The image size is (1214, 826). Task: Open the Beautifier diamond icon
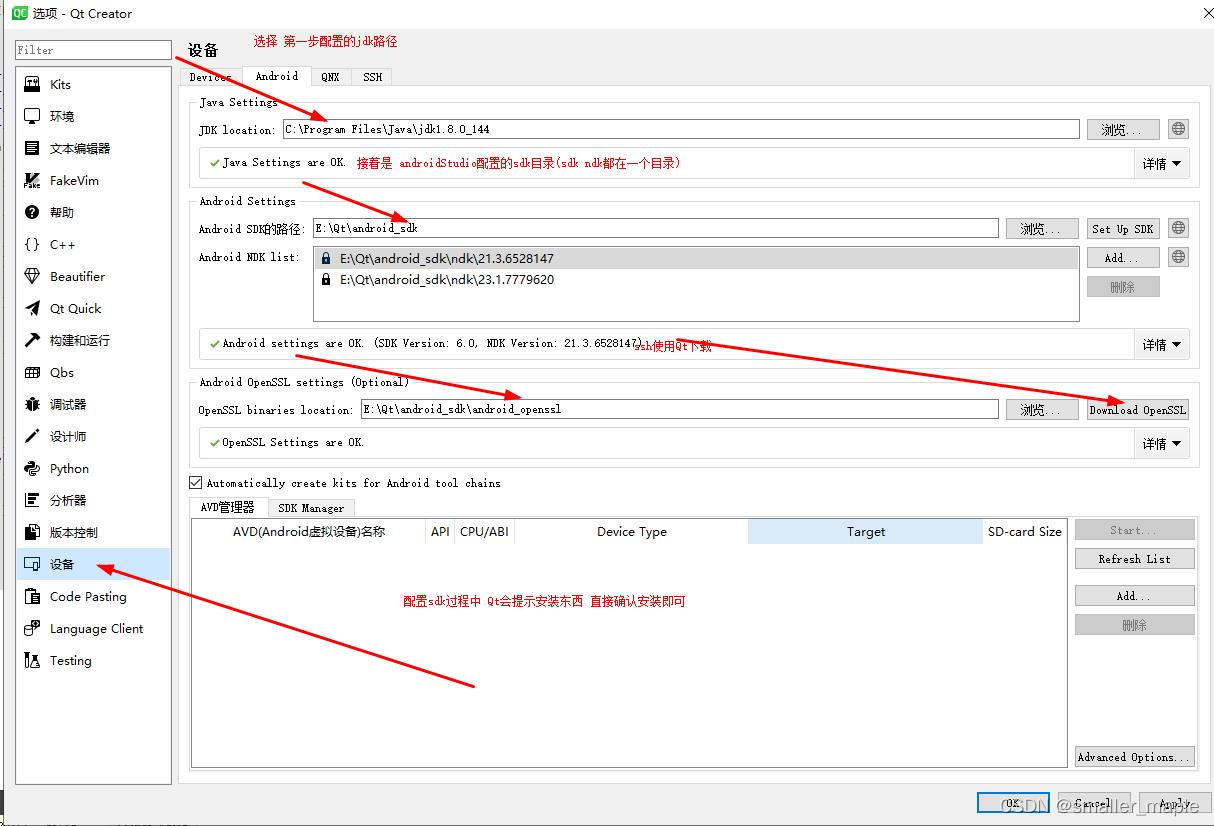[32, 277]
